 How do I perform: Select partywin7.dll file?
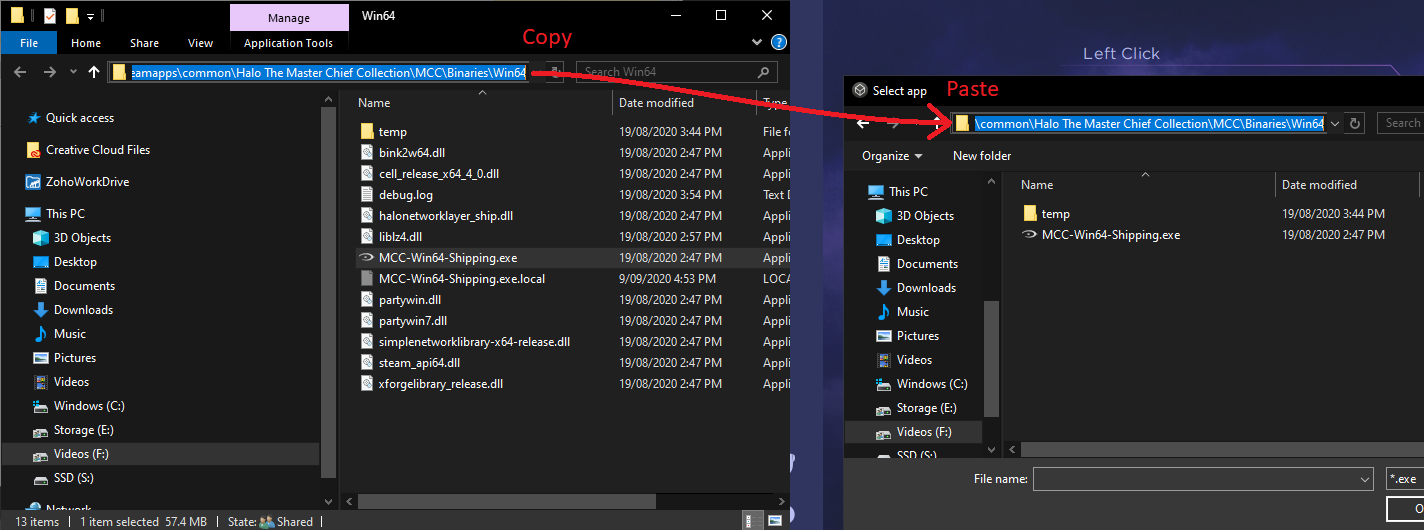click(413, 321)
